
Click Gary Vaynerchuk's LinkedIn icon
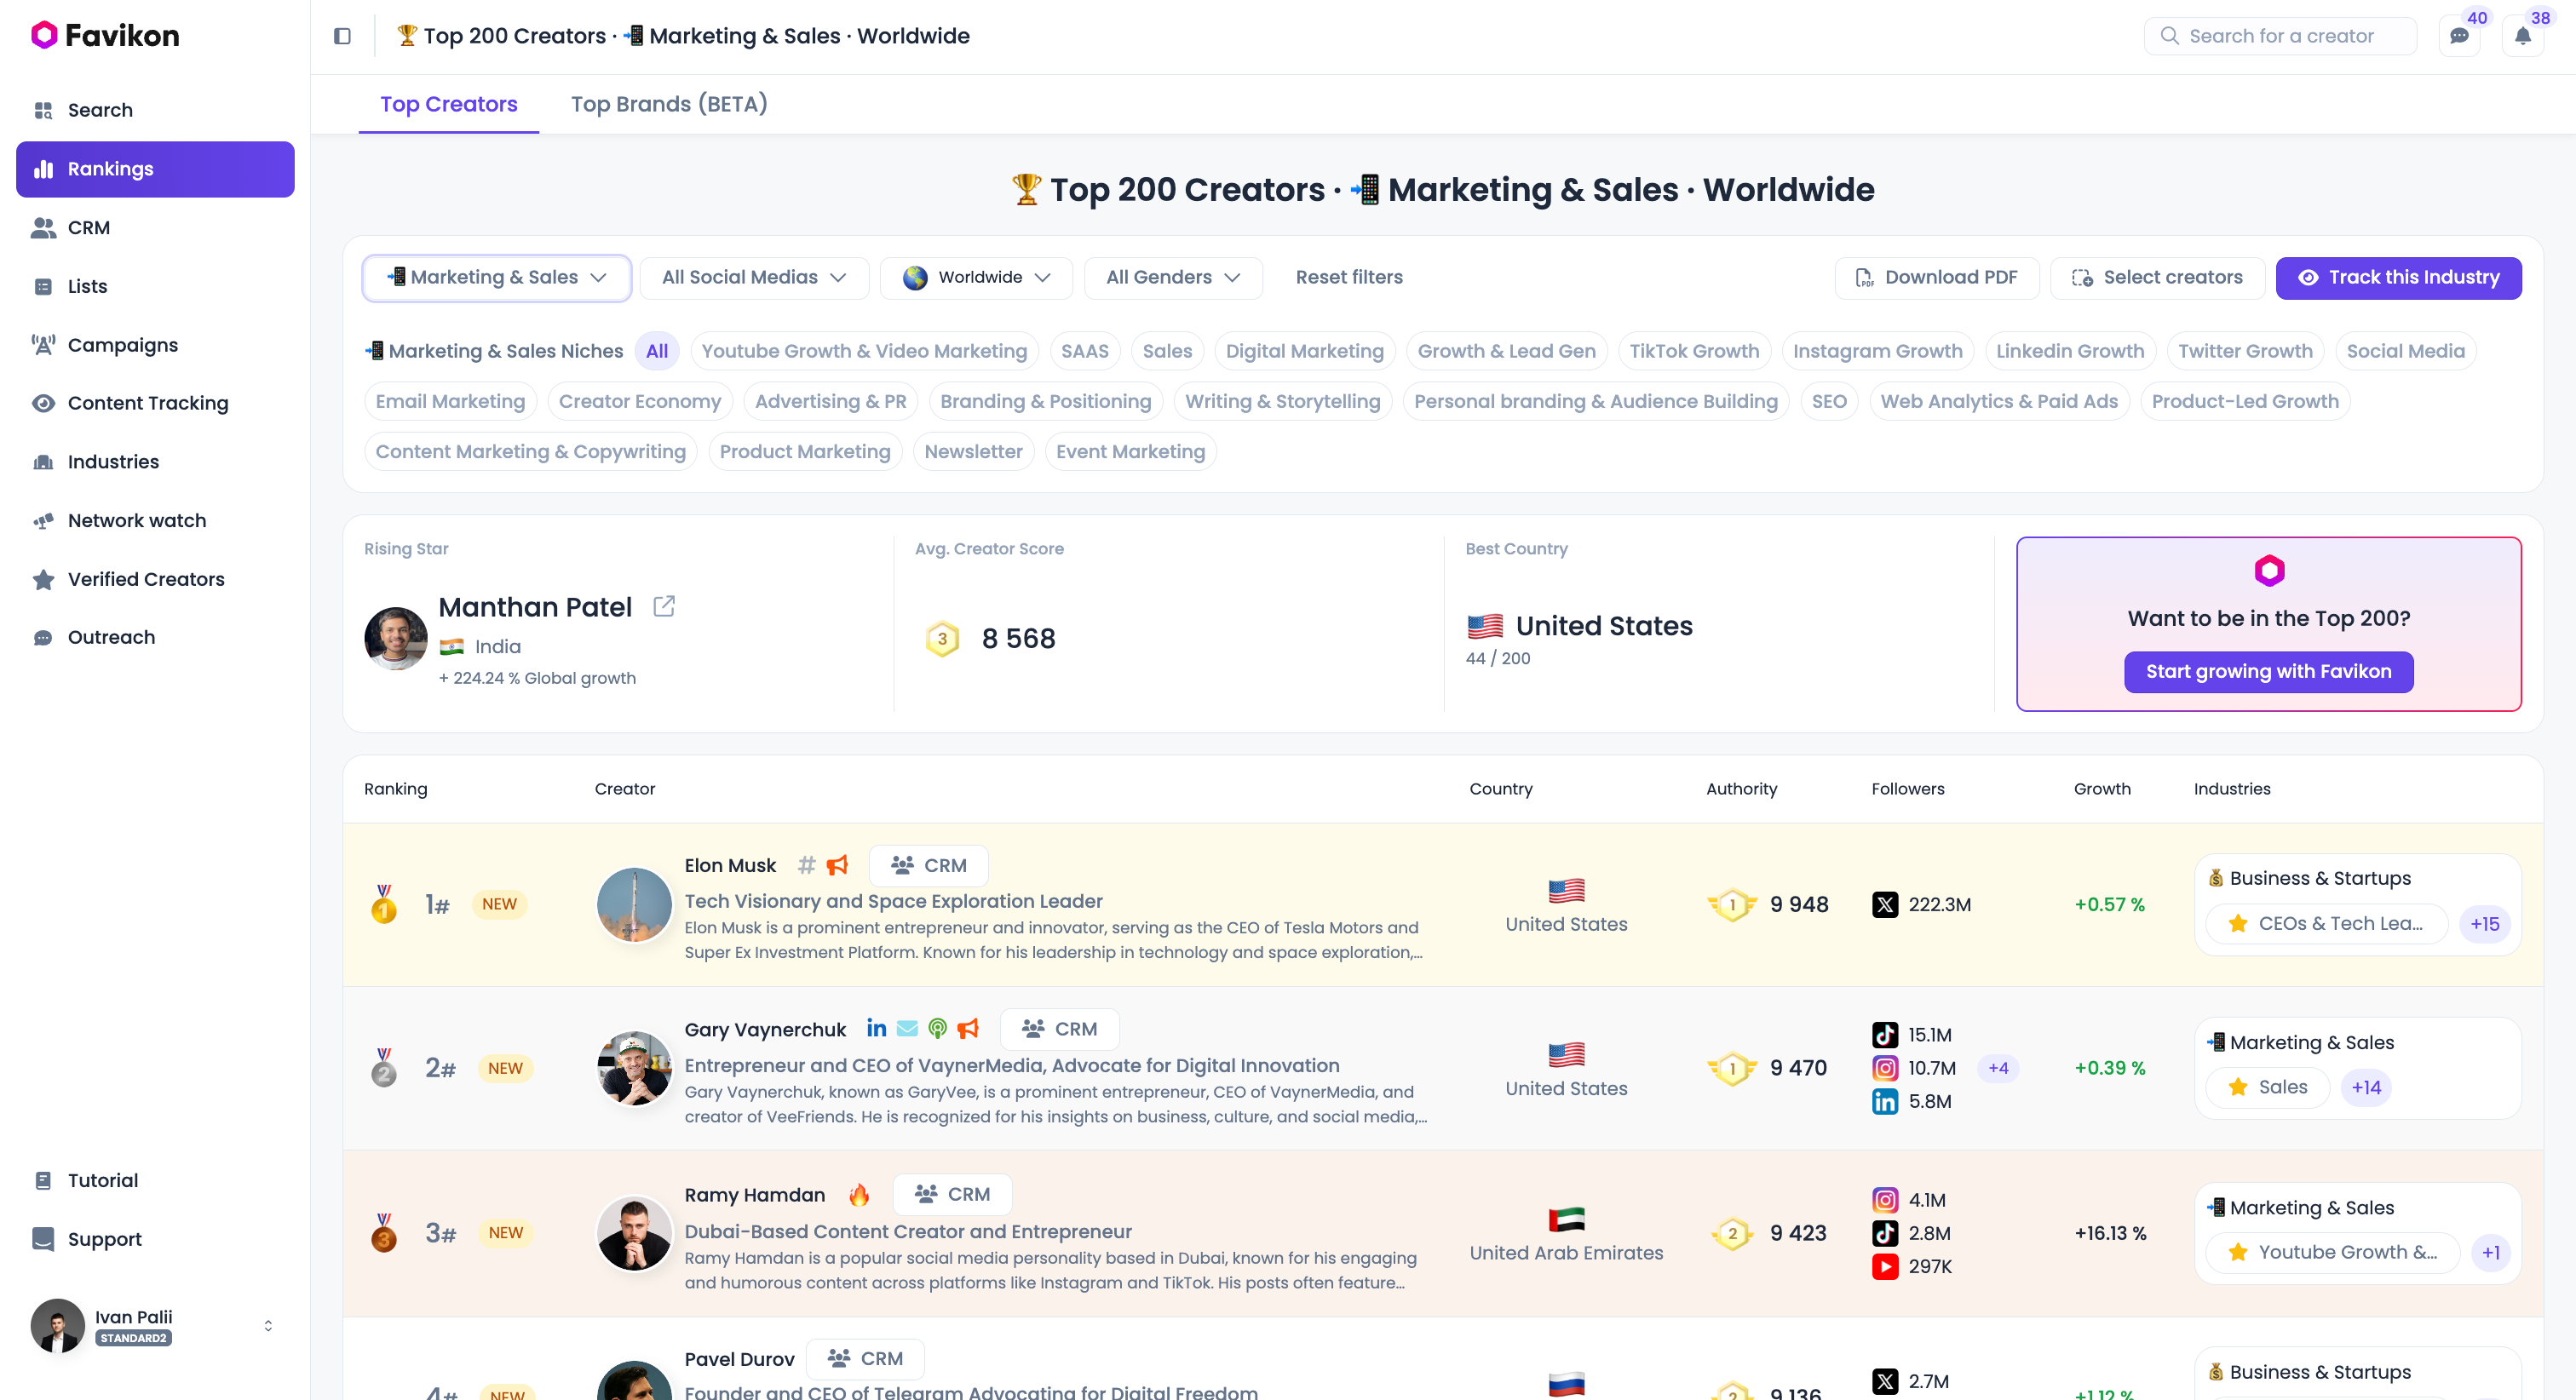point(876,1028)
